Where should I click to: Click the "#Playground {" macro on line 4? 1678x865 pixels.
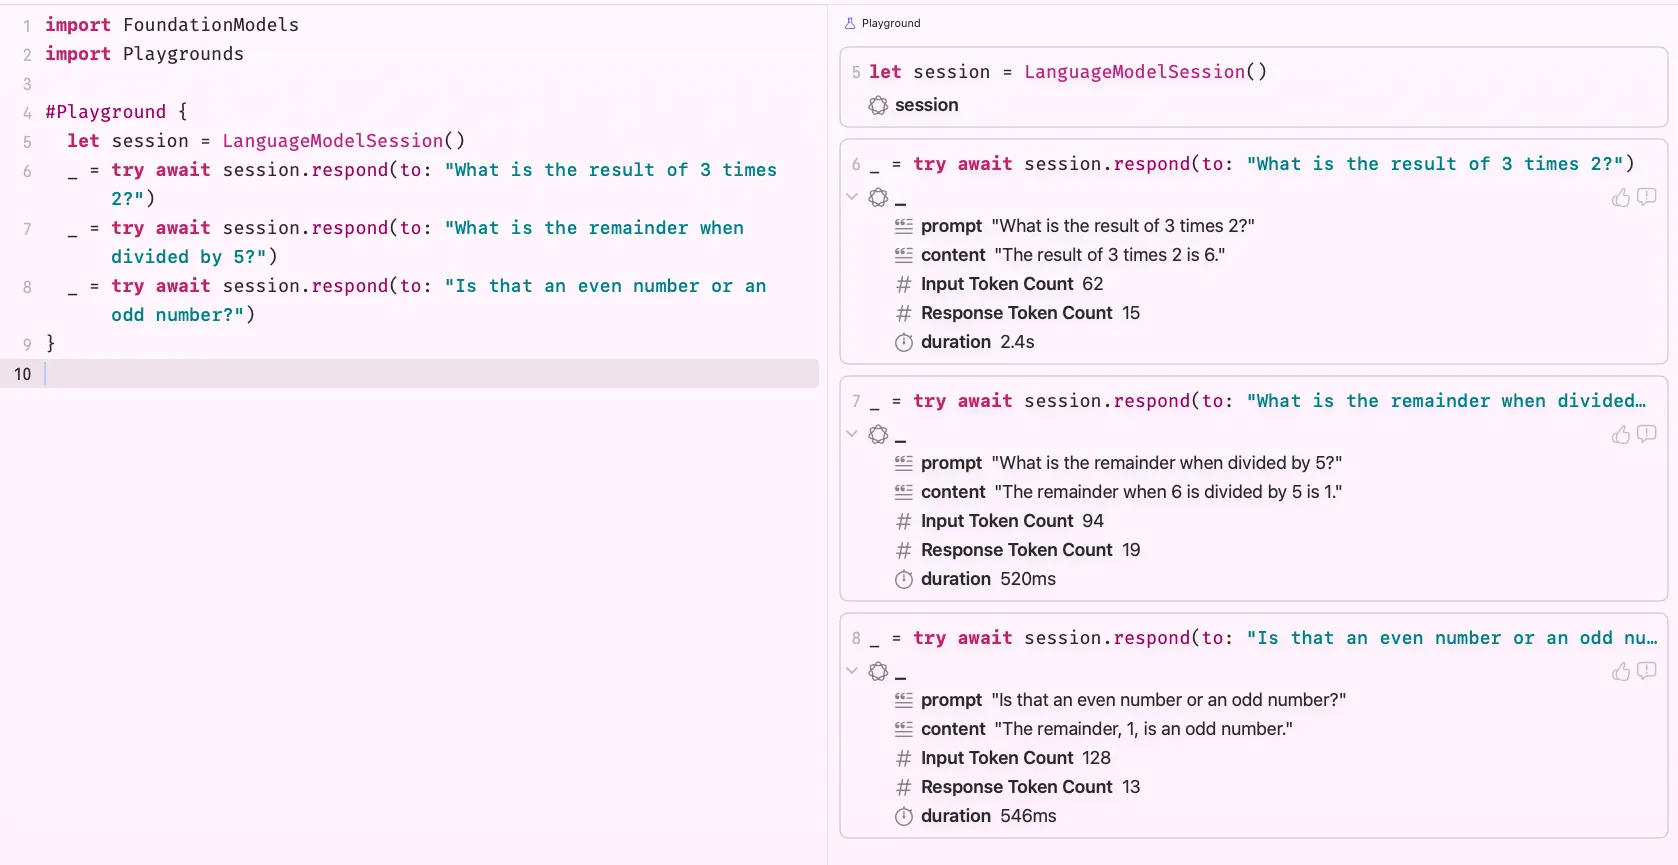click(x=116, y=112)
